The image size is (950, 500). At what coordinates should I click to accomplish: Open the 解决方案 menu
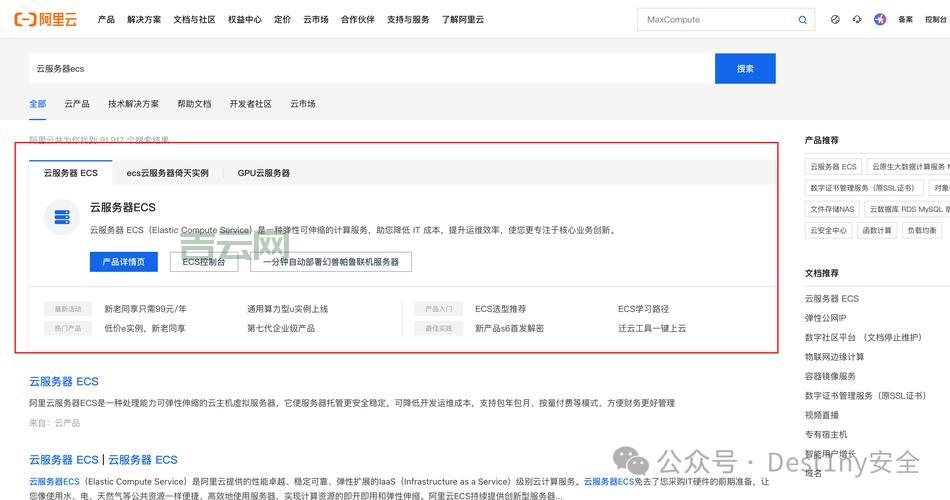(144, 19)
